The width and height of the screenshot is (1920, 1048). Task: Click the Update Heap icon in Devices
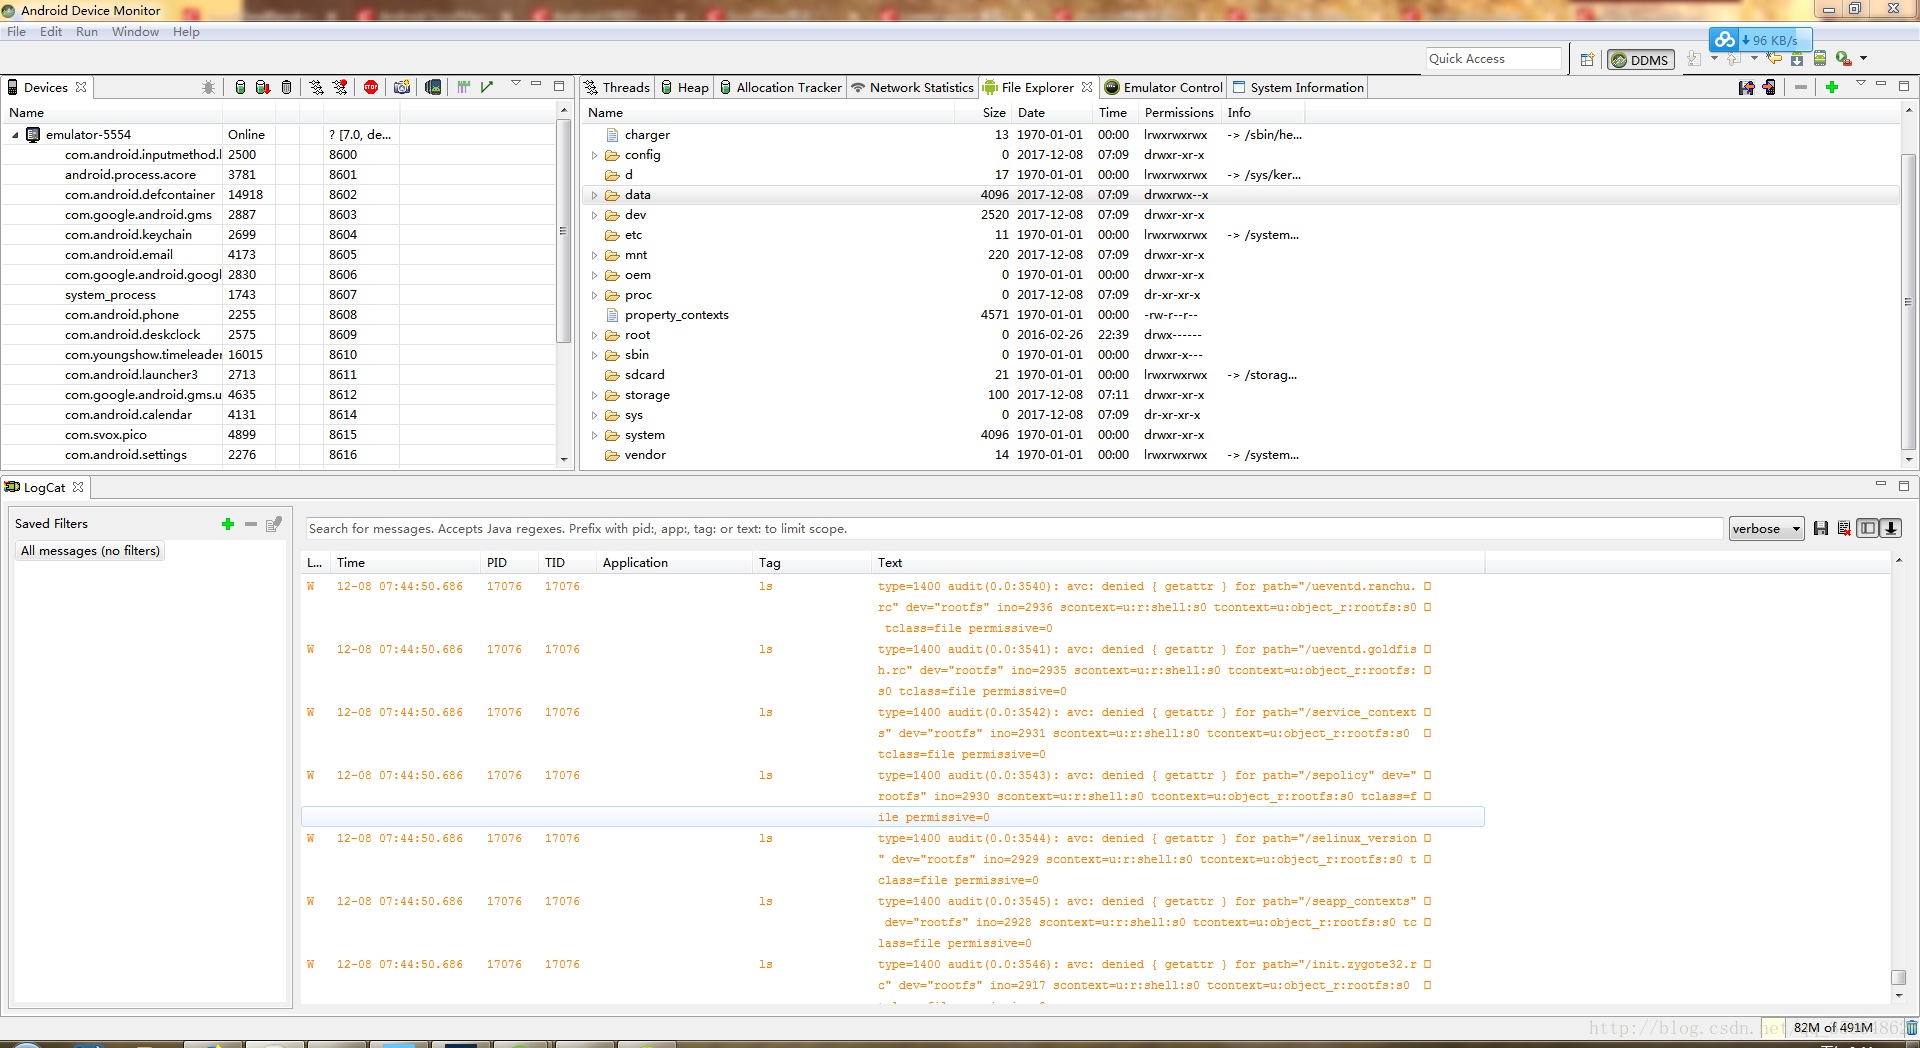pyautogui.click(x=240, y=87)
